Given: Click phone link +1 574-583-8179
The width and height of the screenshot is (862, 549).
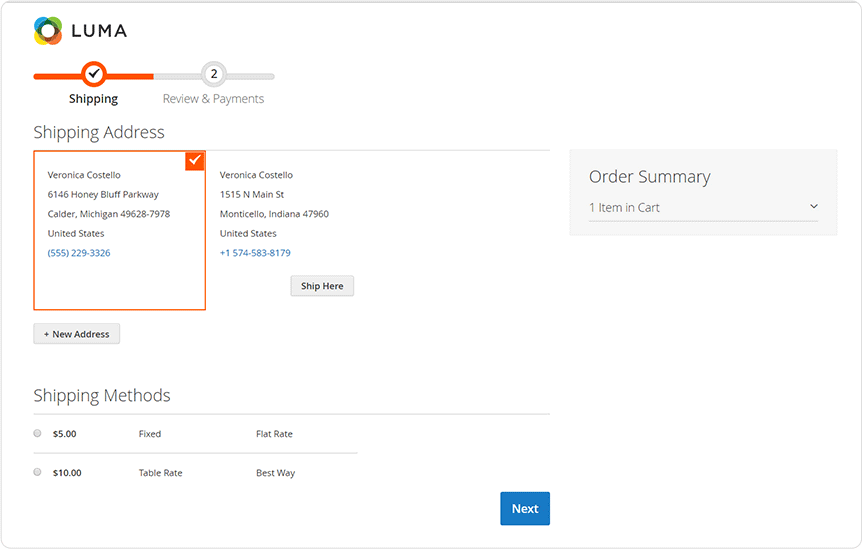Looking at the screenshot, I should (255, 253).
